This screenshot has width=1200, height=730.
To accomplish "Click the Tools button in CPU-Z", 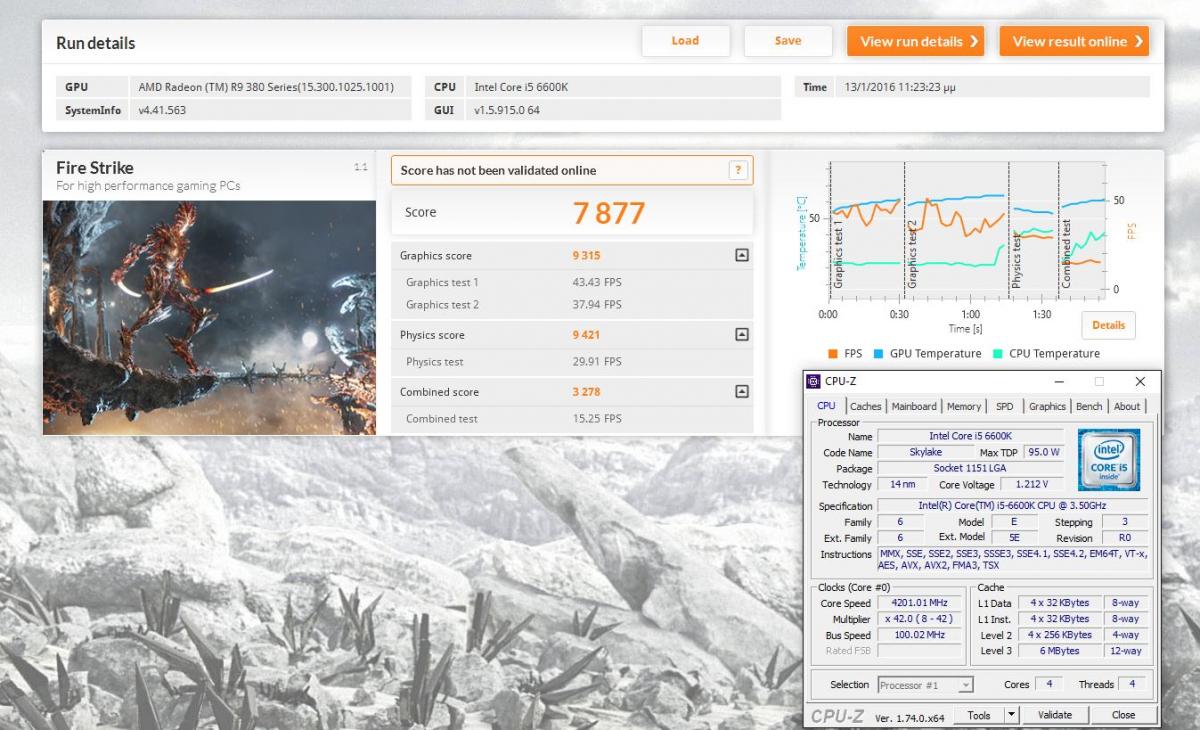I will click(x=979, y=715).
